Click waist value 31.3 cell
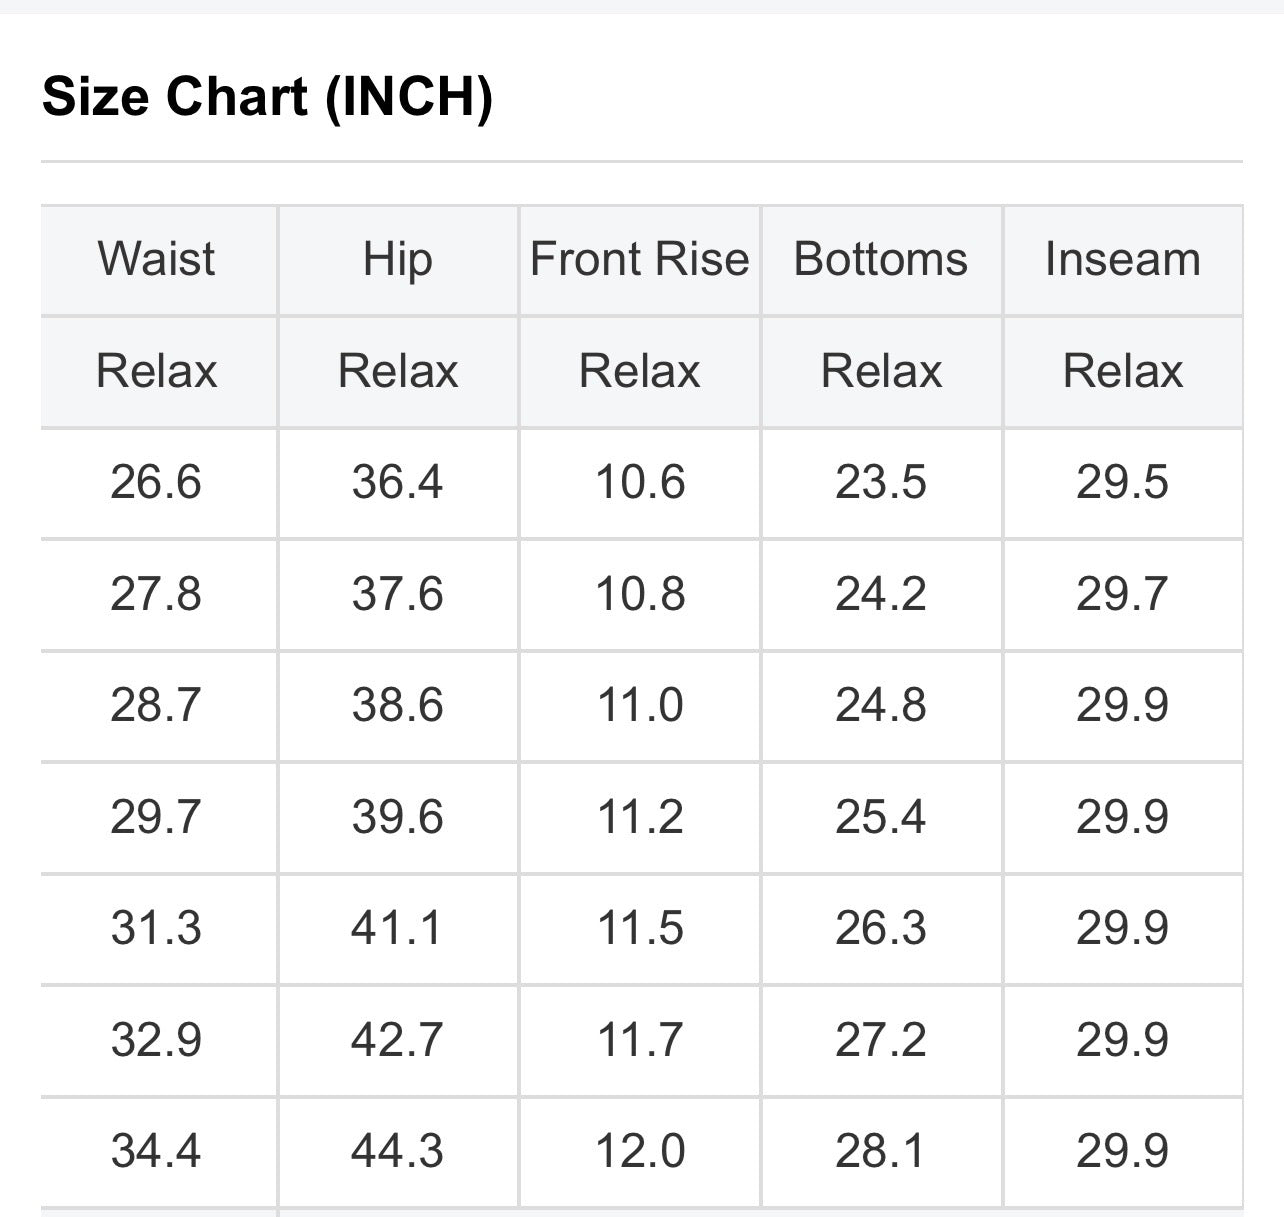Screen dimensions: 1284x1217 (x=156, y=928)
